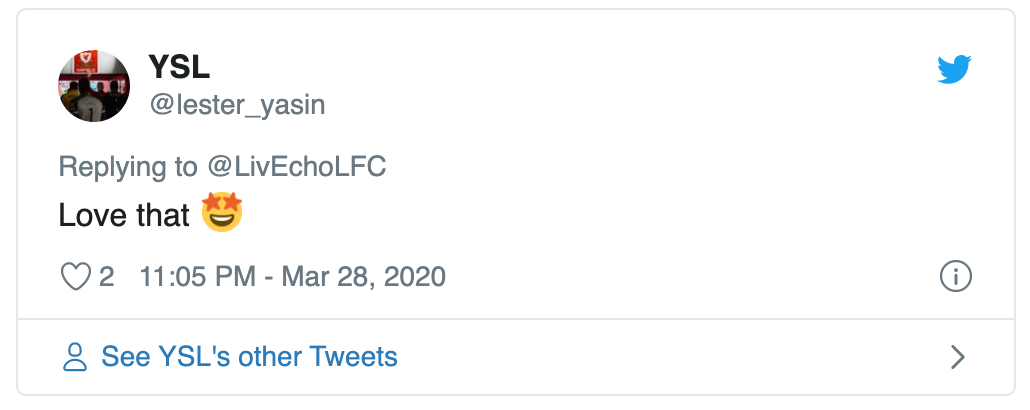Click the Twitter bird logo
Image resolution: width=1030 pixels, height=410 pixels.
tap(955, 69)
